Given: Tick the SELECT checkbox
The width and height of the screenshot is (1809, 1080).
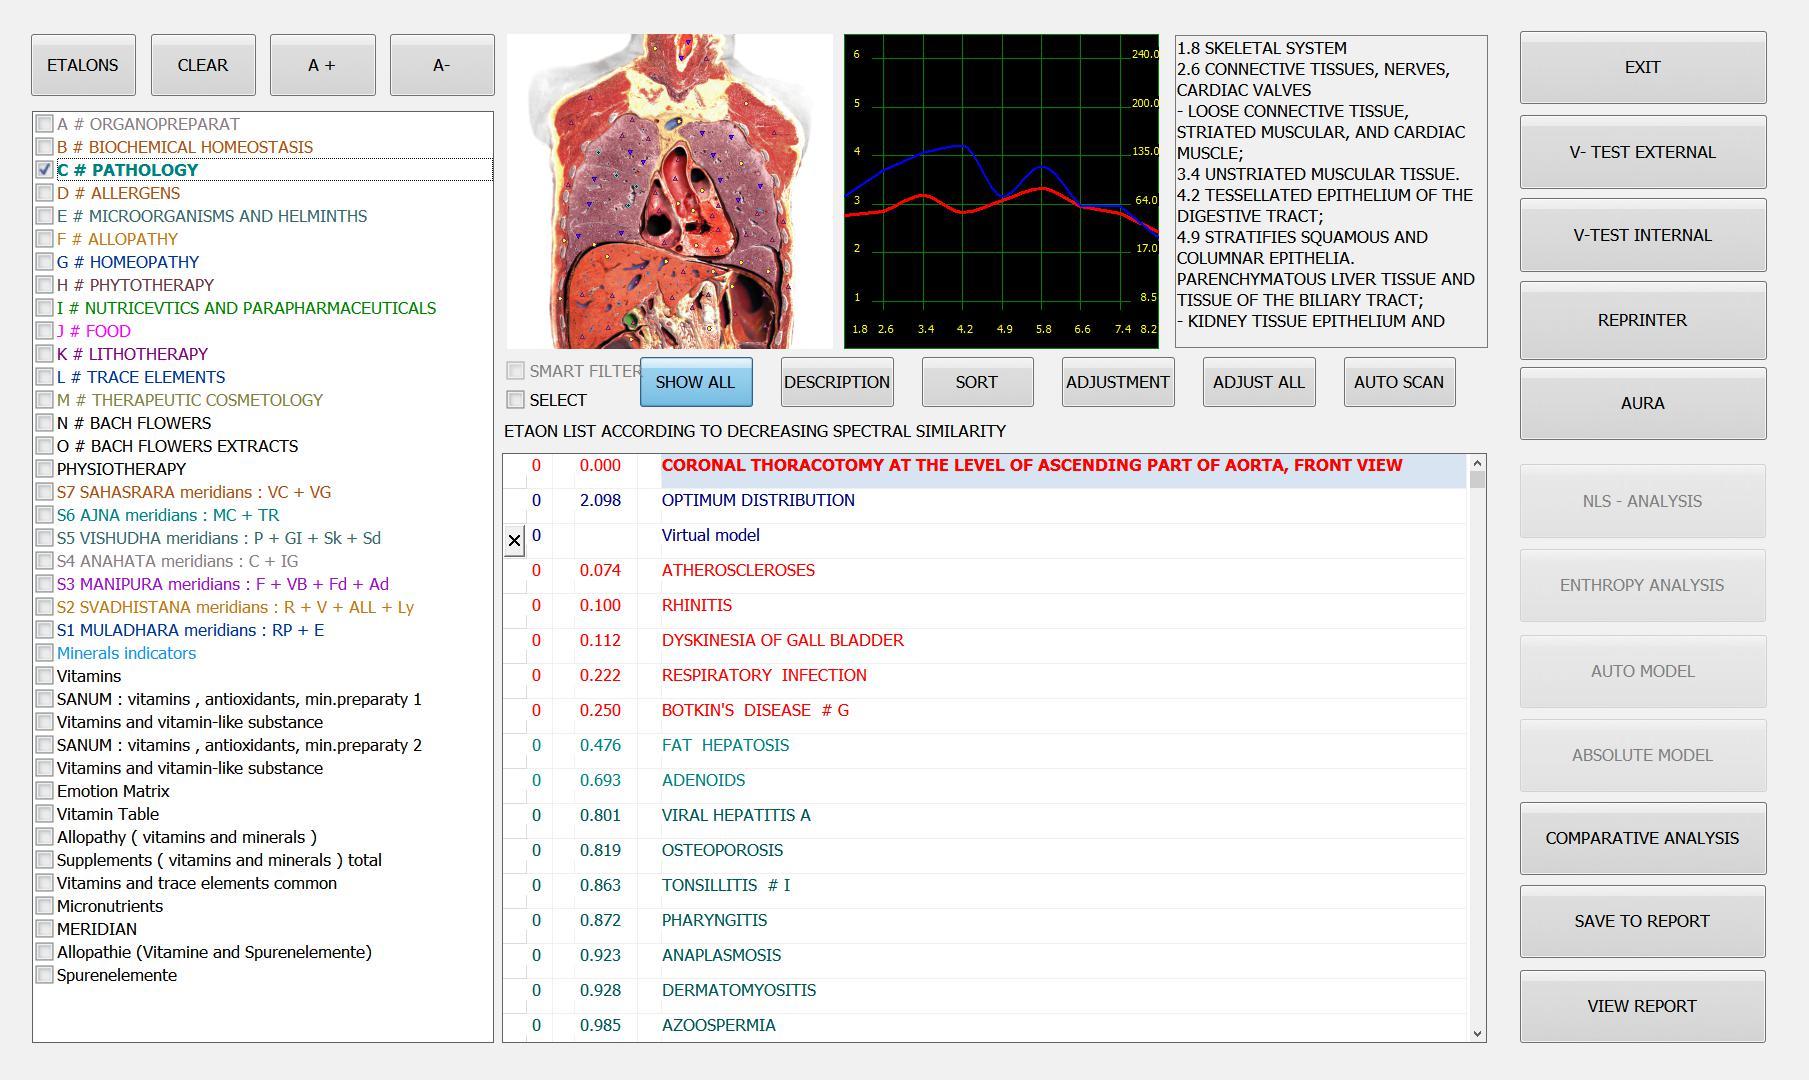Looking at the screenshot, I should pos(516,400).
